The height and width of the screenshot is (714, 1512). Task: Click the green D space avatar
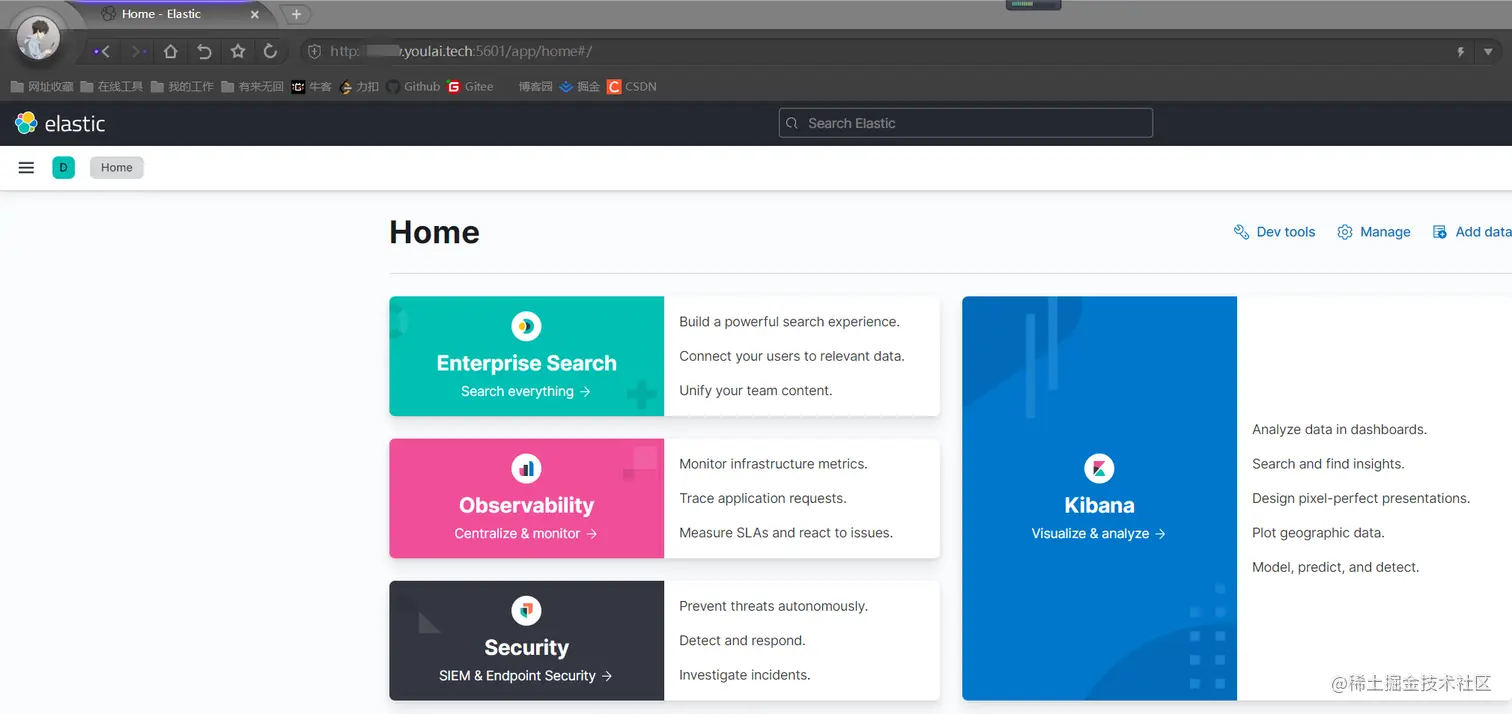coord(63,168)
